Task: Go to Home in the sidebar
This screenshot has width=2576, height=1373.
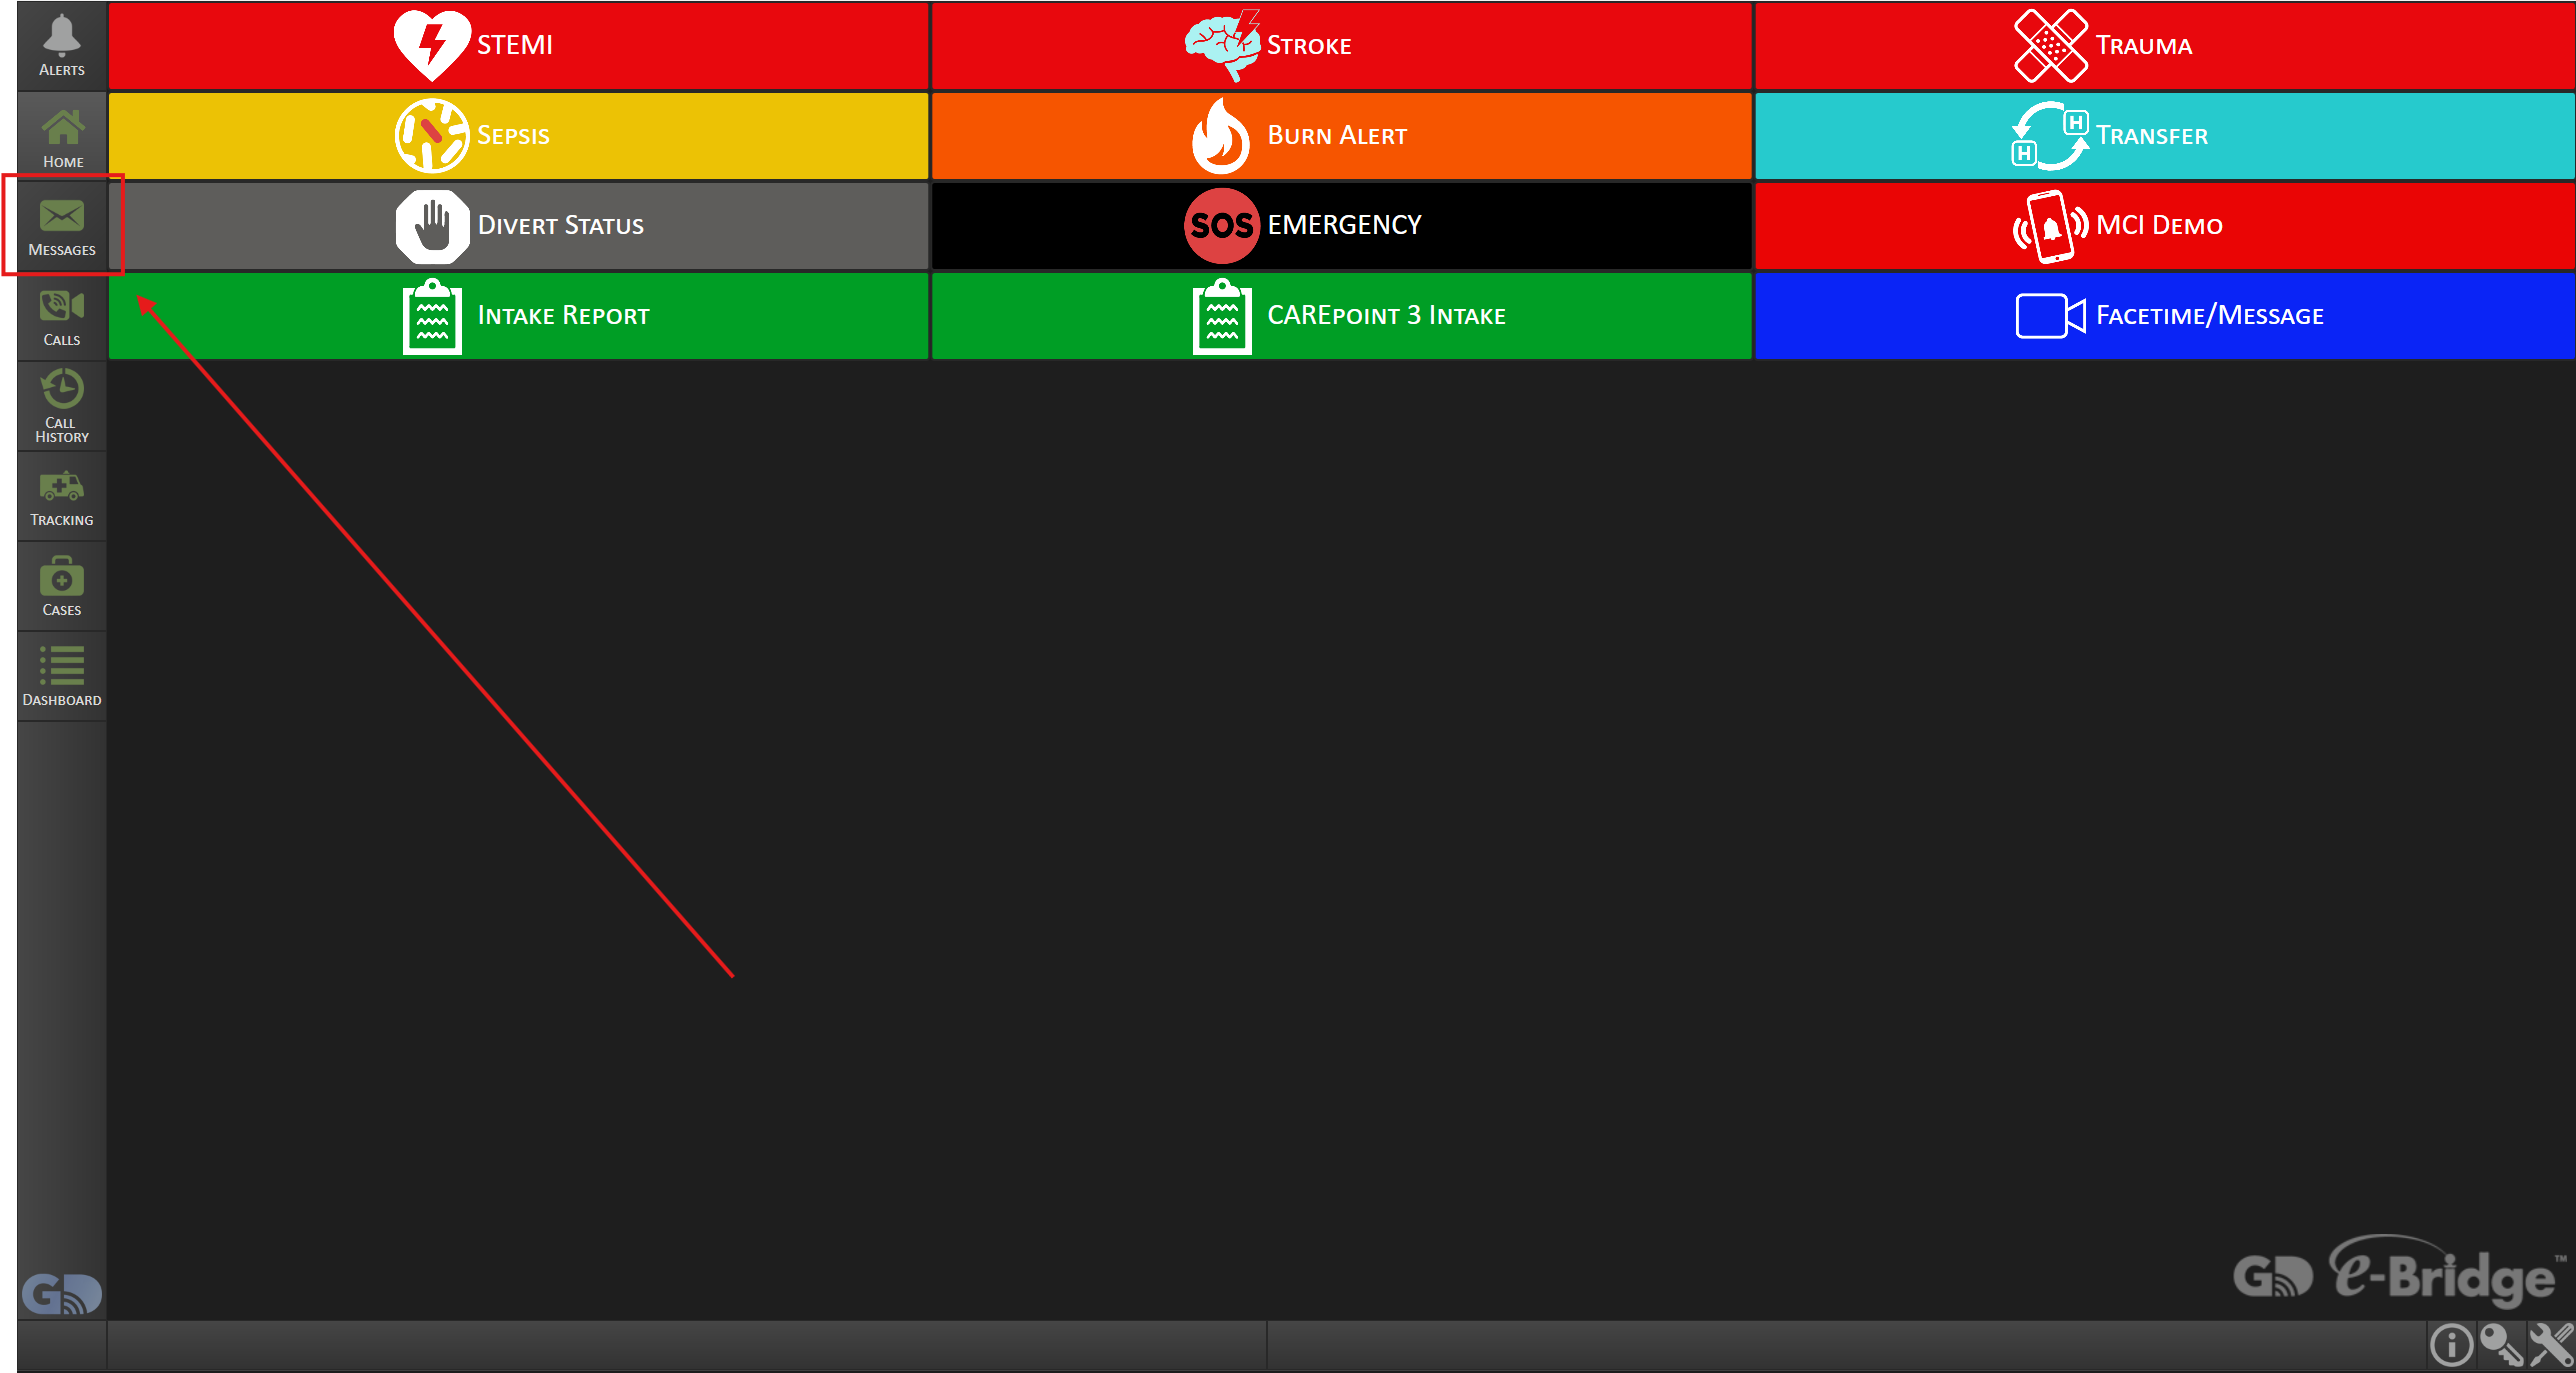Action: (62, 136)
